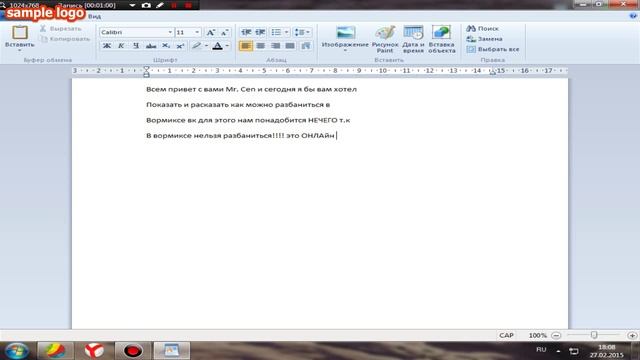This screenshot has height=360, width=640.
Task: Open the Yandex browser taskbar icon
Action: [x=94, y=351]
